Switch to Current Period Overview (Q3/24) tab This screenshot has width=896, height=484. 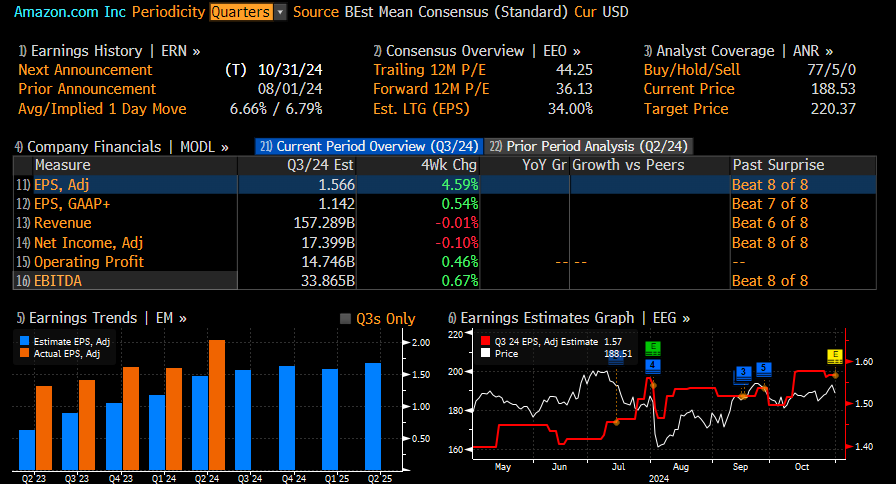(x=369, y=146)
